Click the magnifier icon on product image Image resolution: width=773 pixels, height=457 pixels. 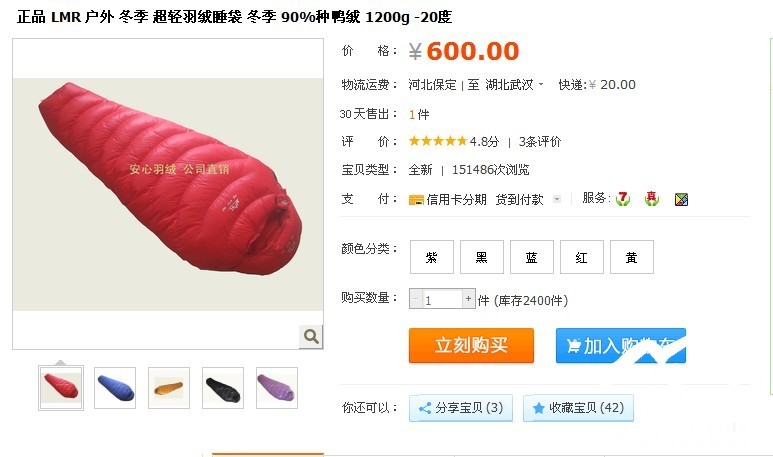click(x=311, y=337)
